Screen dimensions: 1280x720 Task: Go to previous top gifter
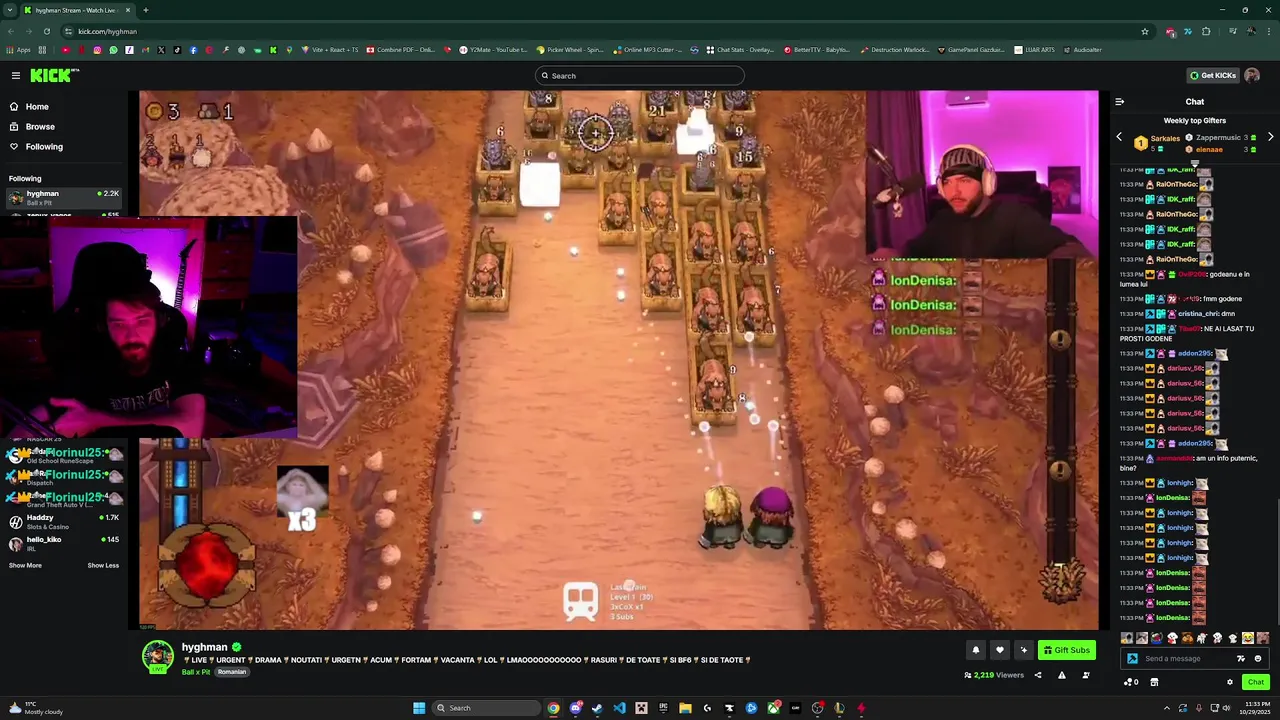1119,137
